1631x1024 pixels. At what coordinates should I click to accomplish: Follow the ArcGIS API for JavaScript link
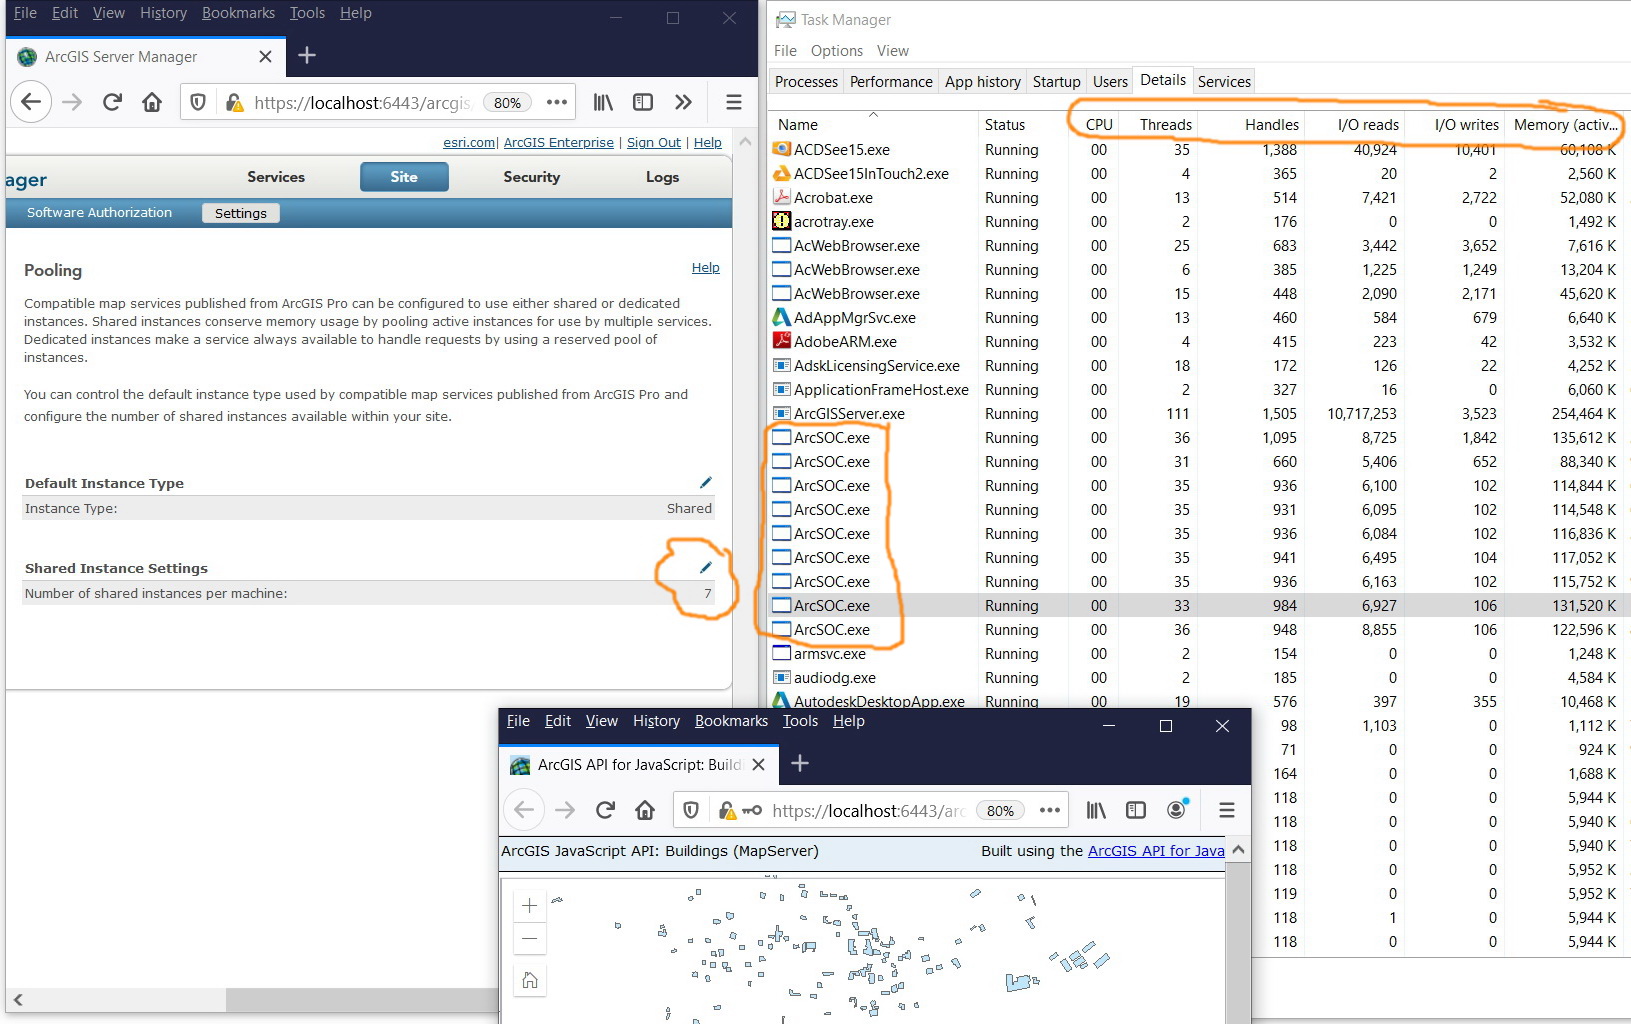click(1156, 851)
